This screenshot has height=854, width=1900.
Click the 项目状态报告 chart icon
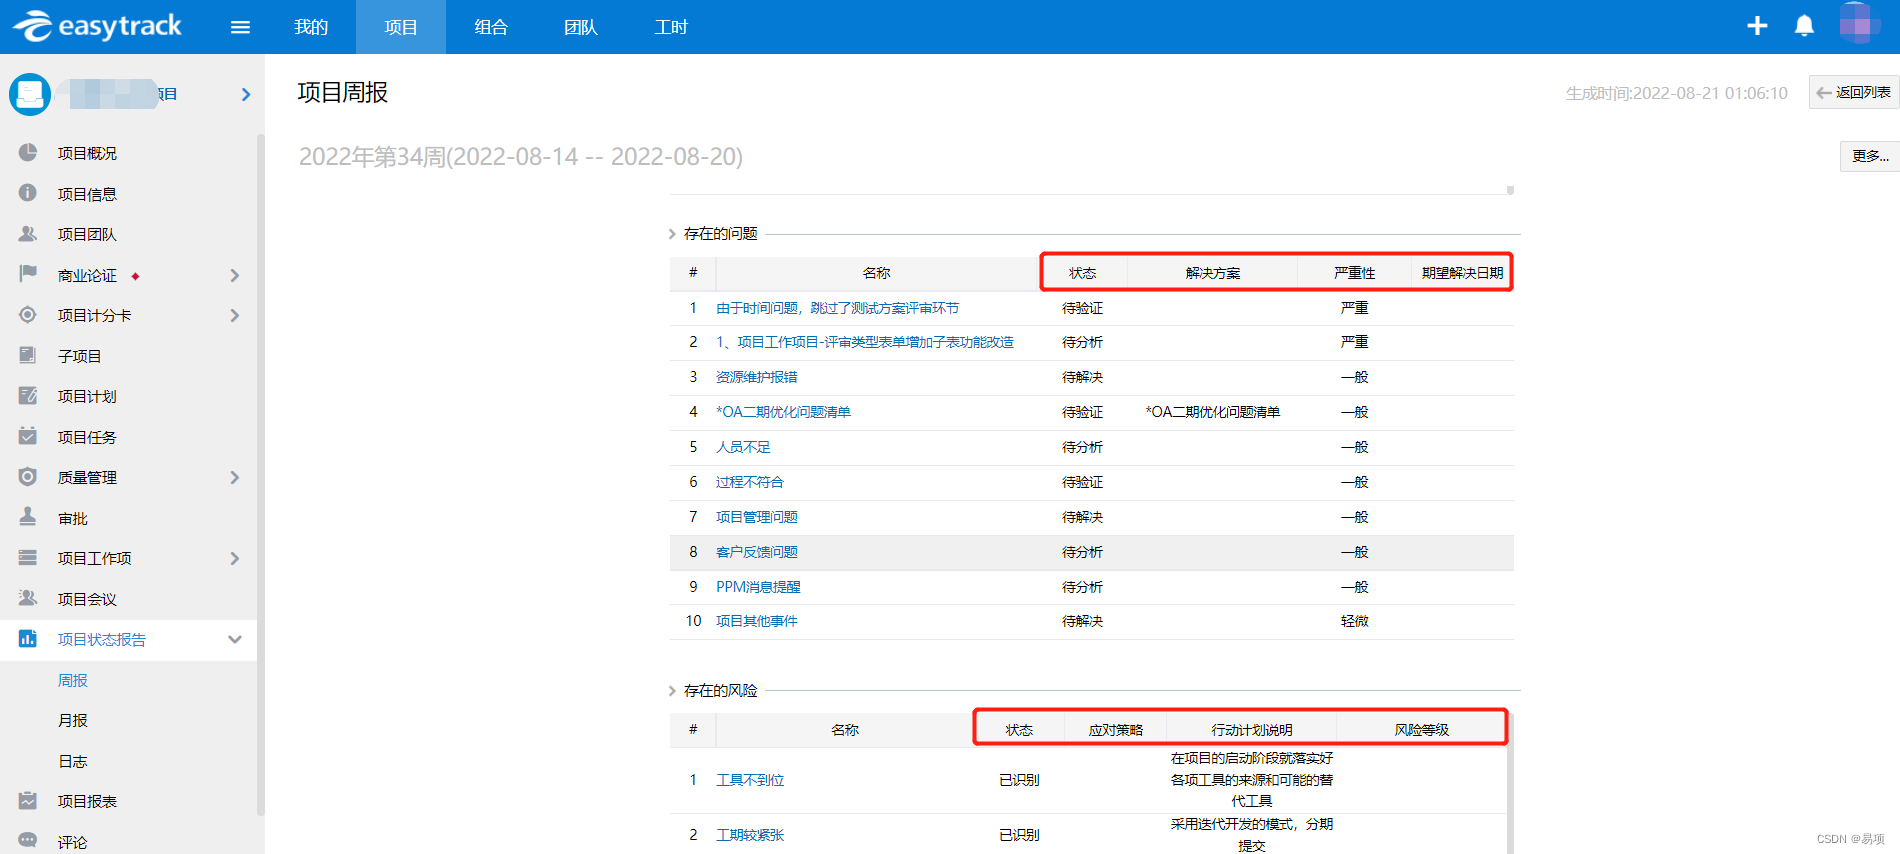click(28, 638)
